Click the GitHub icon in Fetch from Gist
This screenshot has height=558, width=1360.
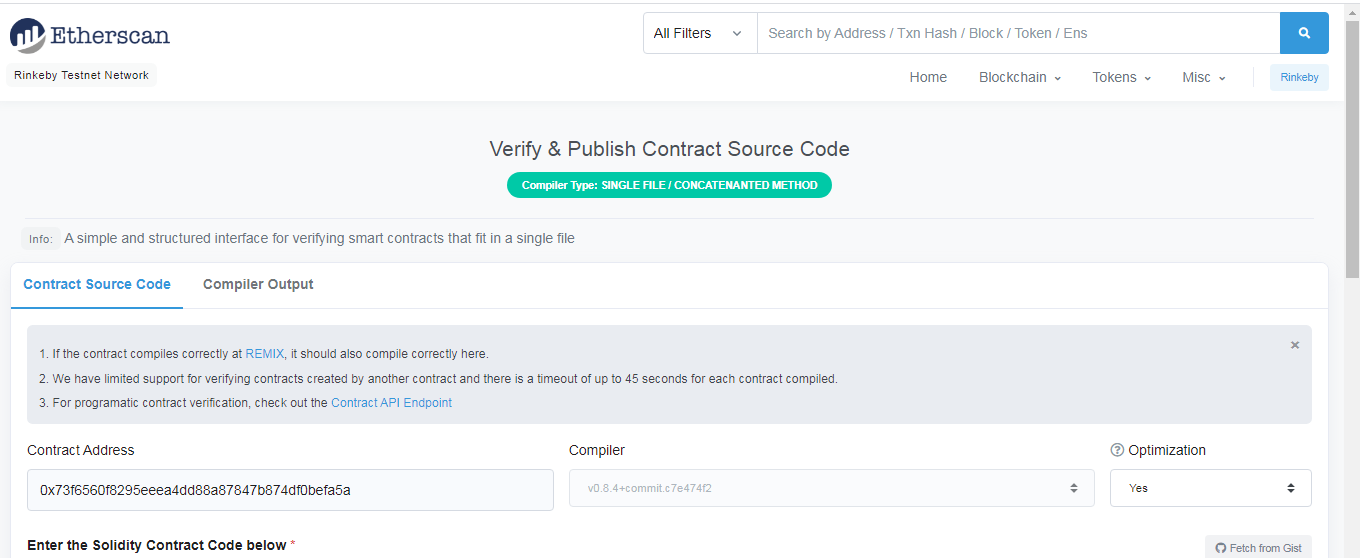(x=1220, y=548)
